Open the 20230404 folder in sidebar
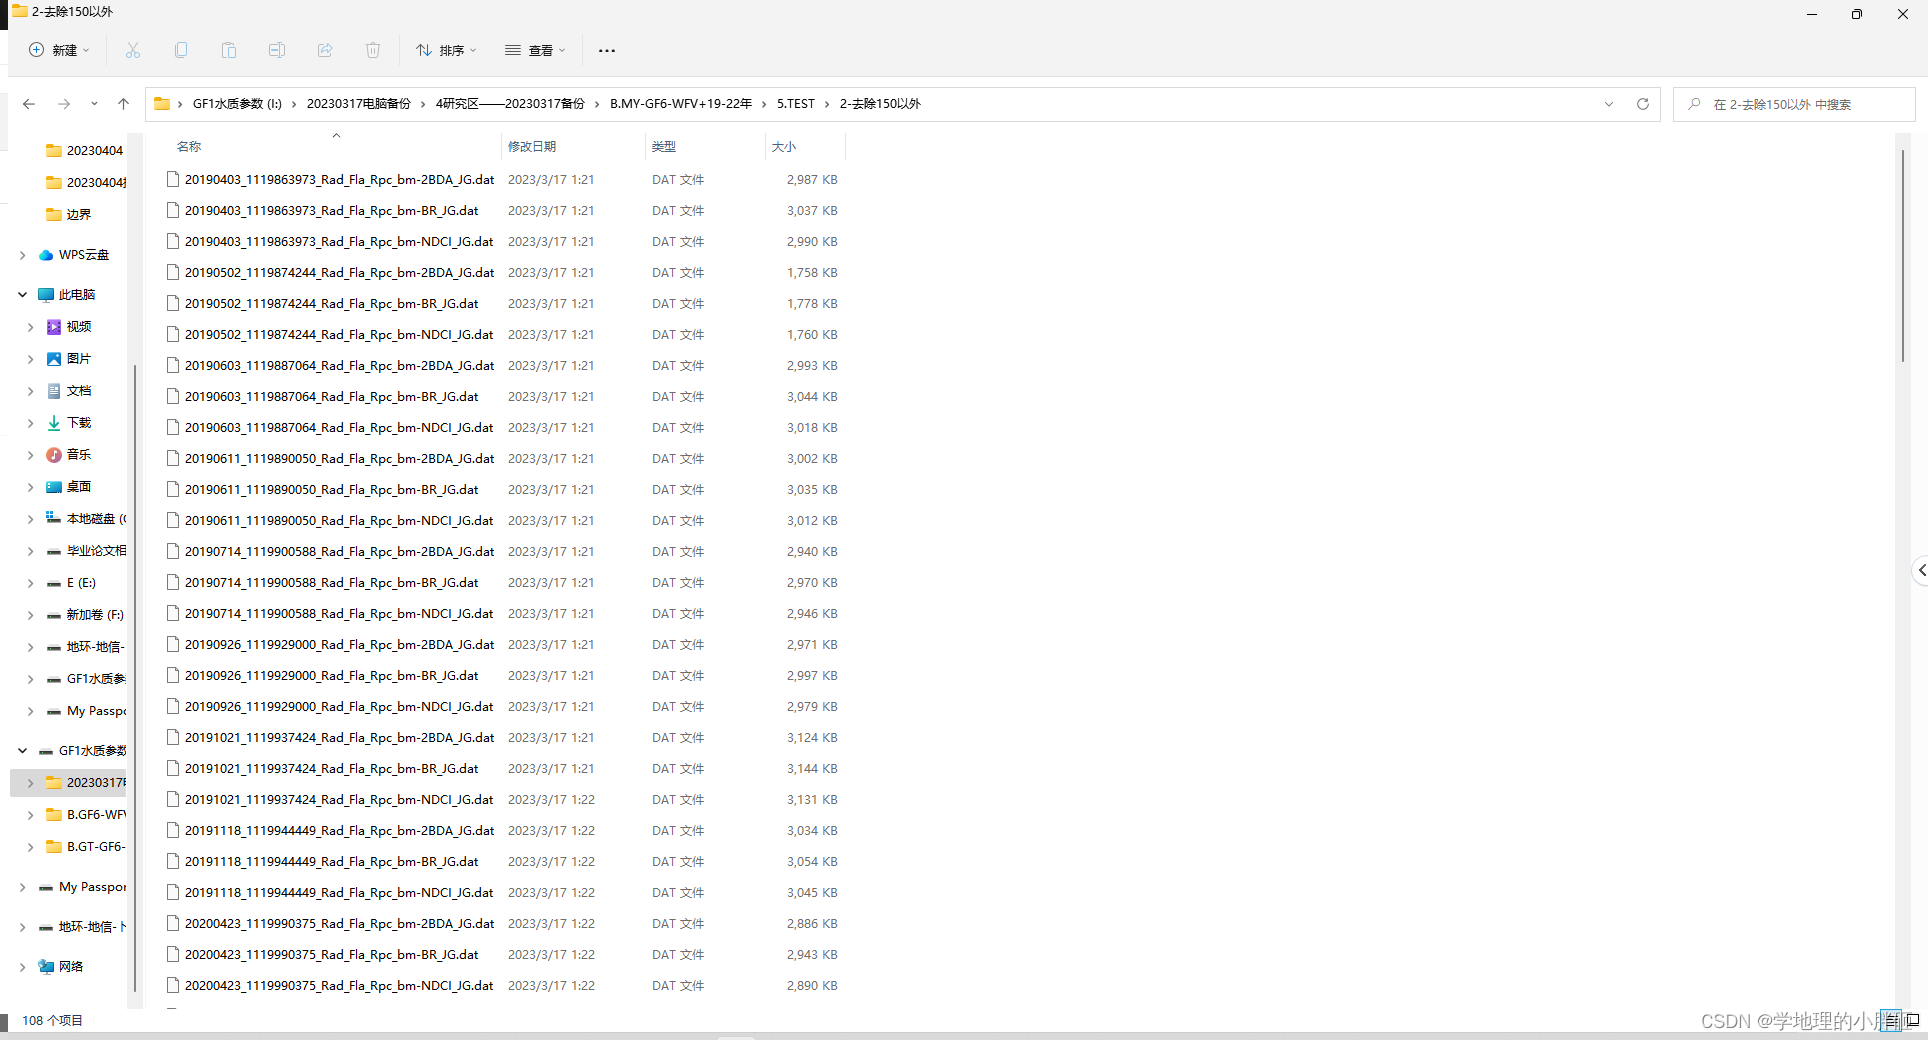The image size is (1928, 1040). 85,151
